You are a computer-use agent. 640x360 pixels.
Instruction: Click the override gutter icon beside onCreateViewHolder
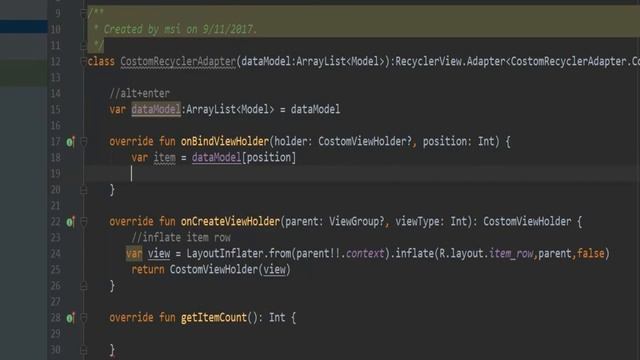[x=70, y=222]
